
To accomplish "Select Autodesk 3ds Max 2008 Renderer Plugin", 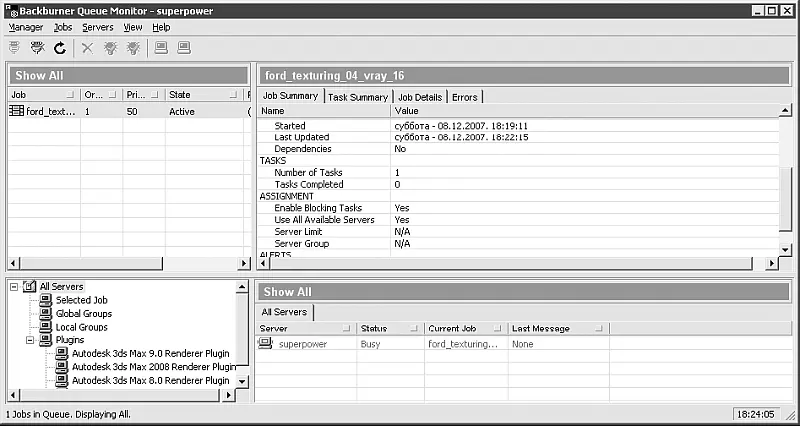I will 154,367.
